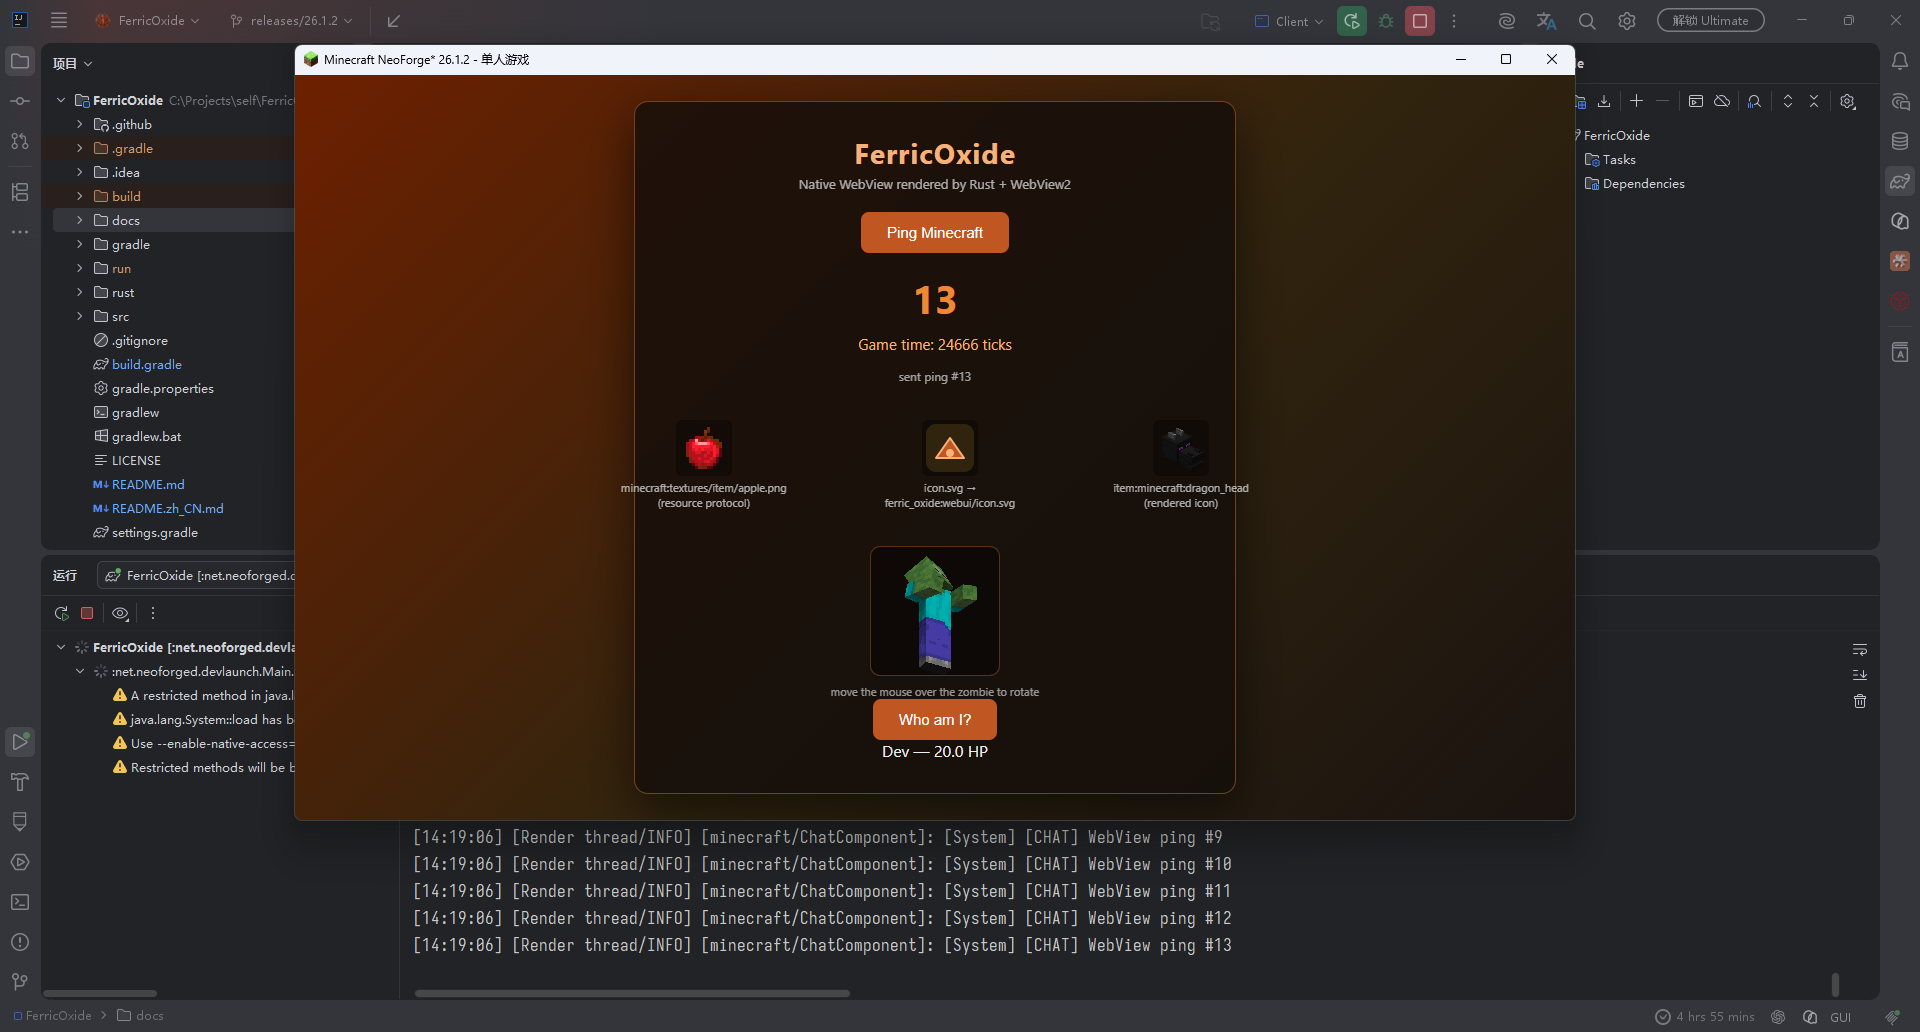Image resolution: width=1920 pixels, height=1032 pixels.
Task: Open the releases/26.1.2 branch dropdown
Action: 291,21
